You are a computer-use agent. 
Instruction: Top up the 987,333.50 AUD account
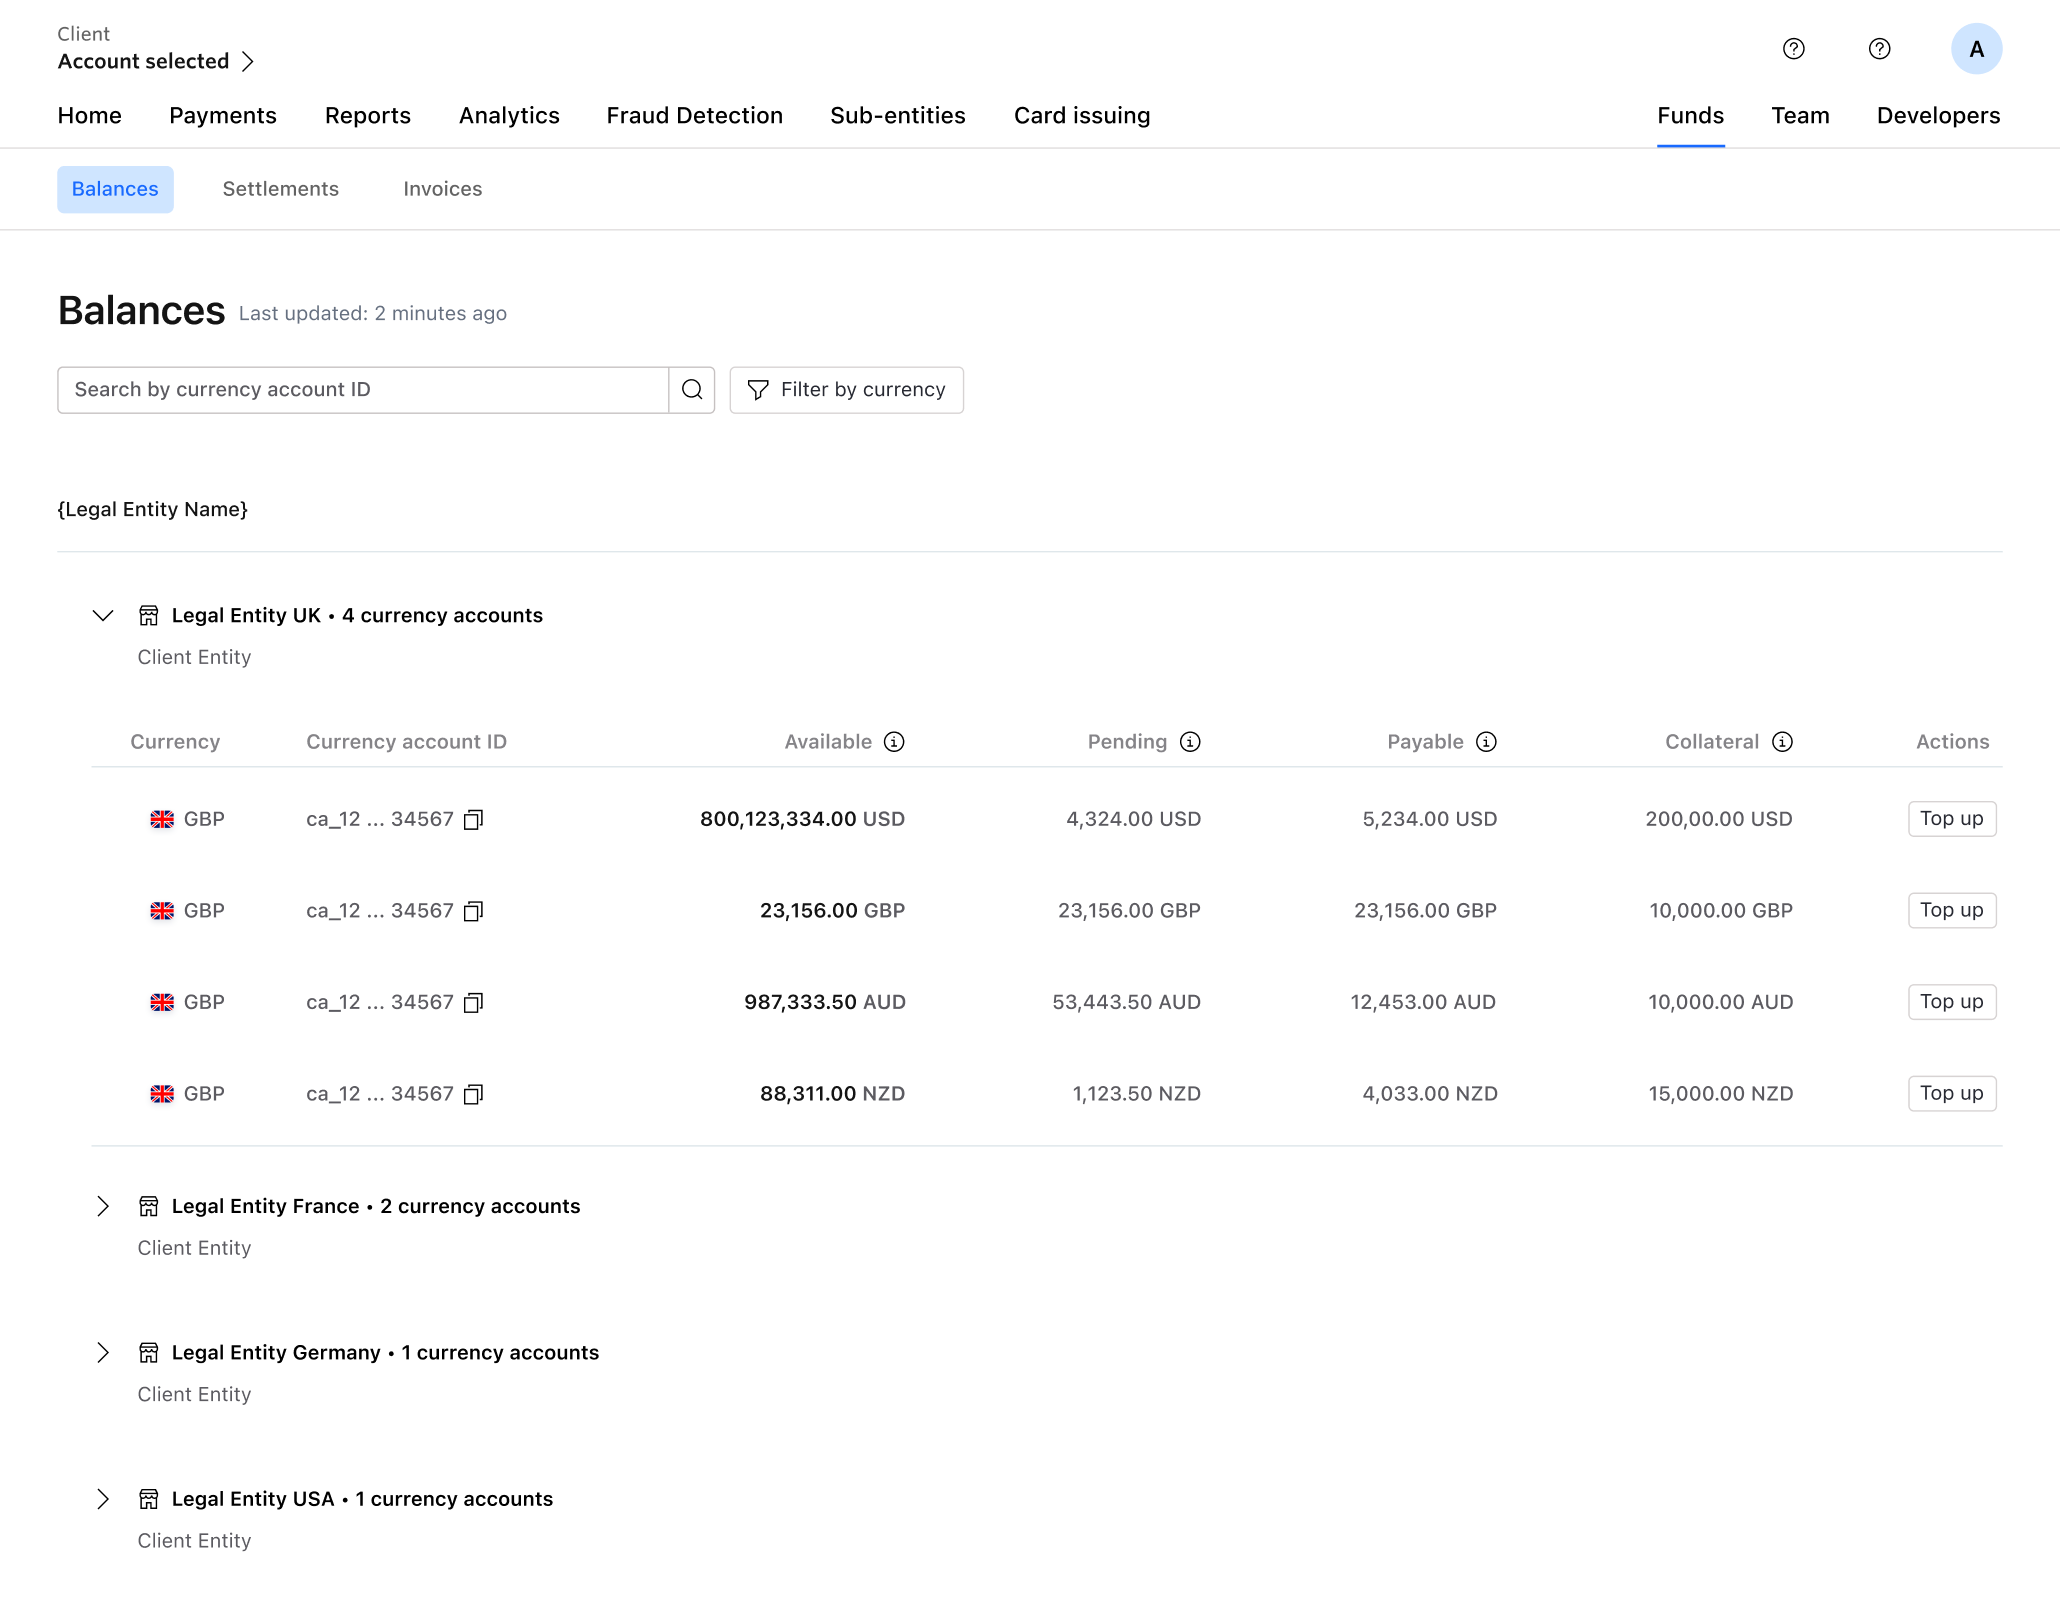pos(1952,1002)
